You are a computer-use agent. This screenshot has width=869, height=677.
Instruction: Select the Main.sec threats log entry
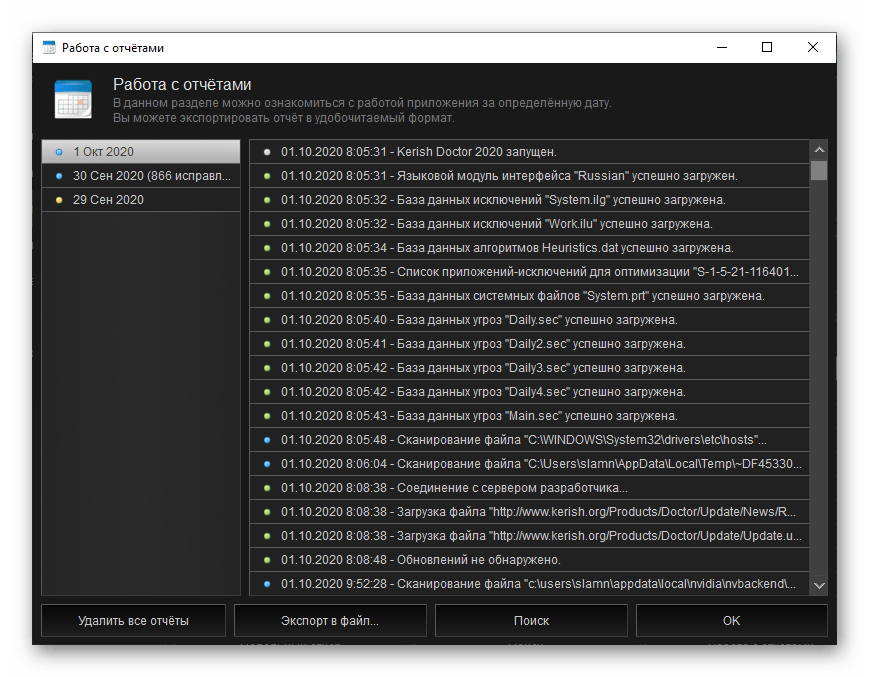click(529, 416)
